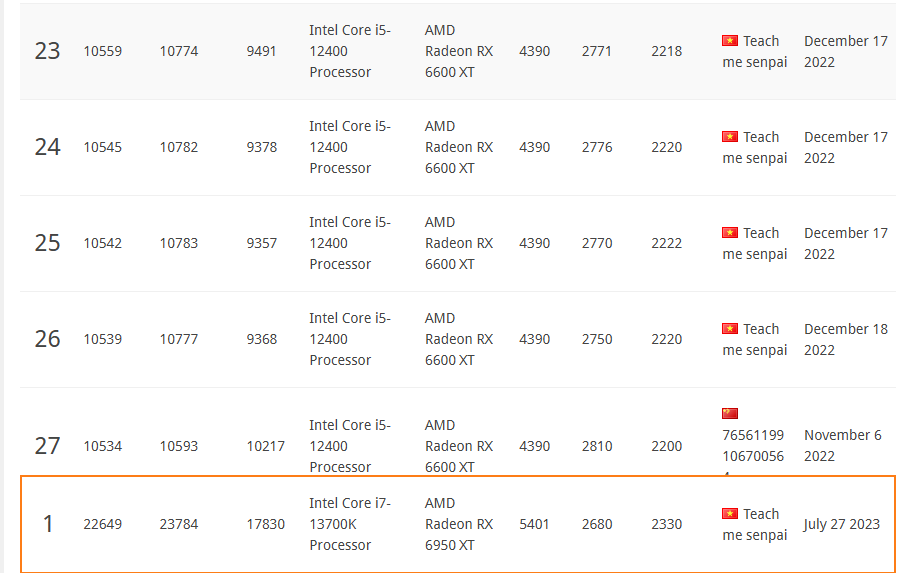Open Teach me senpai profile in rank 23 row

tap(755, 52)
